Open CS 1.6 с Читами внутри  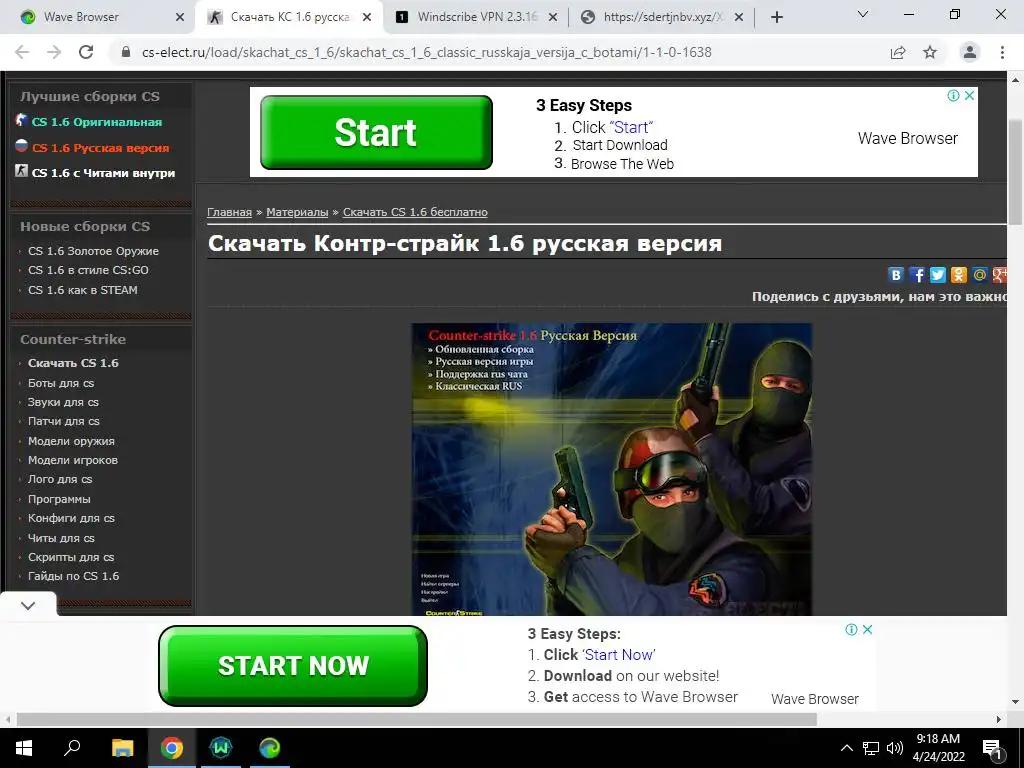click(103, 173)
